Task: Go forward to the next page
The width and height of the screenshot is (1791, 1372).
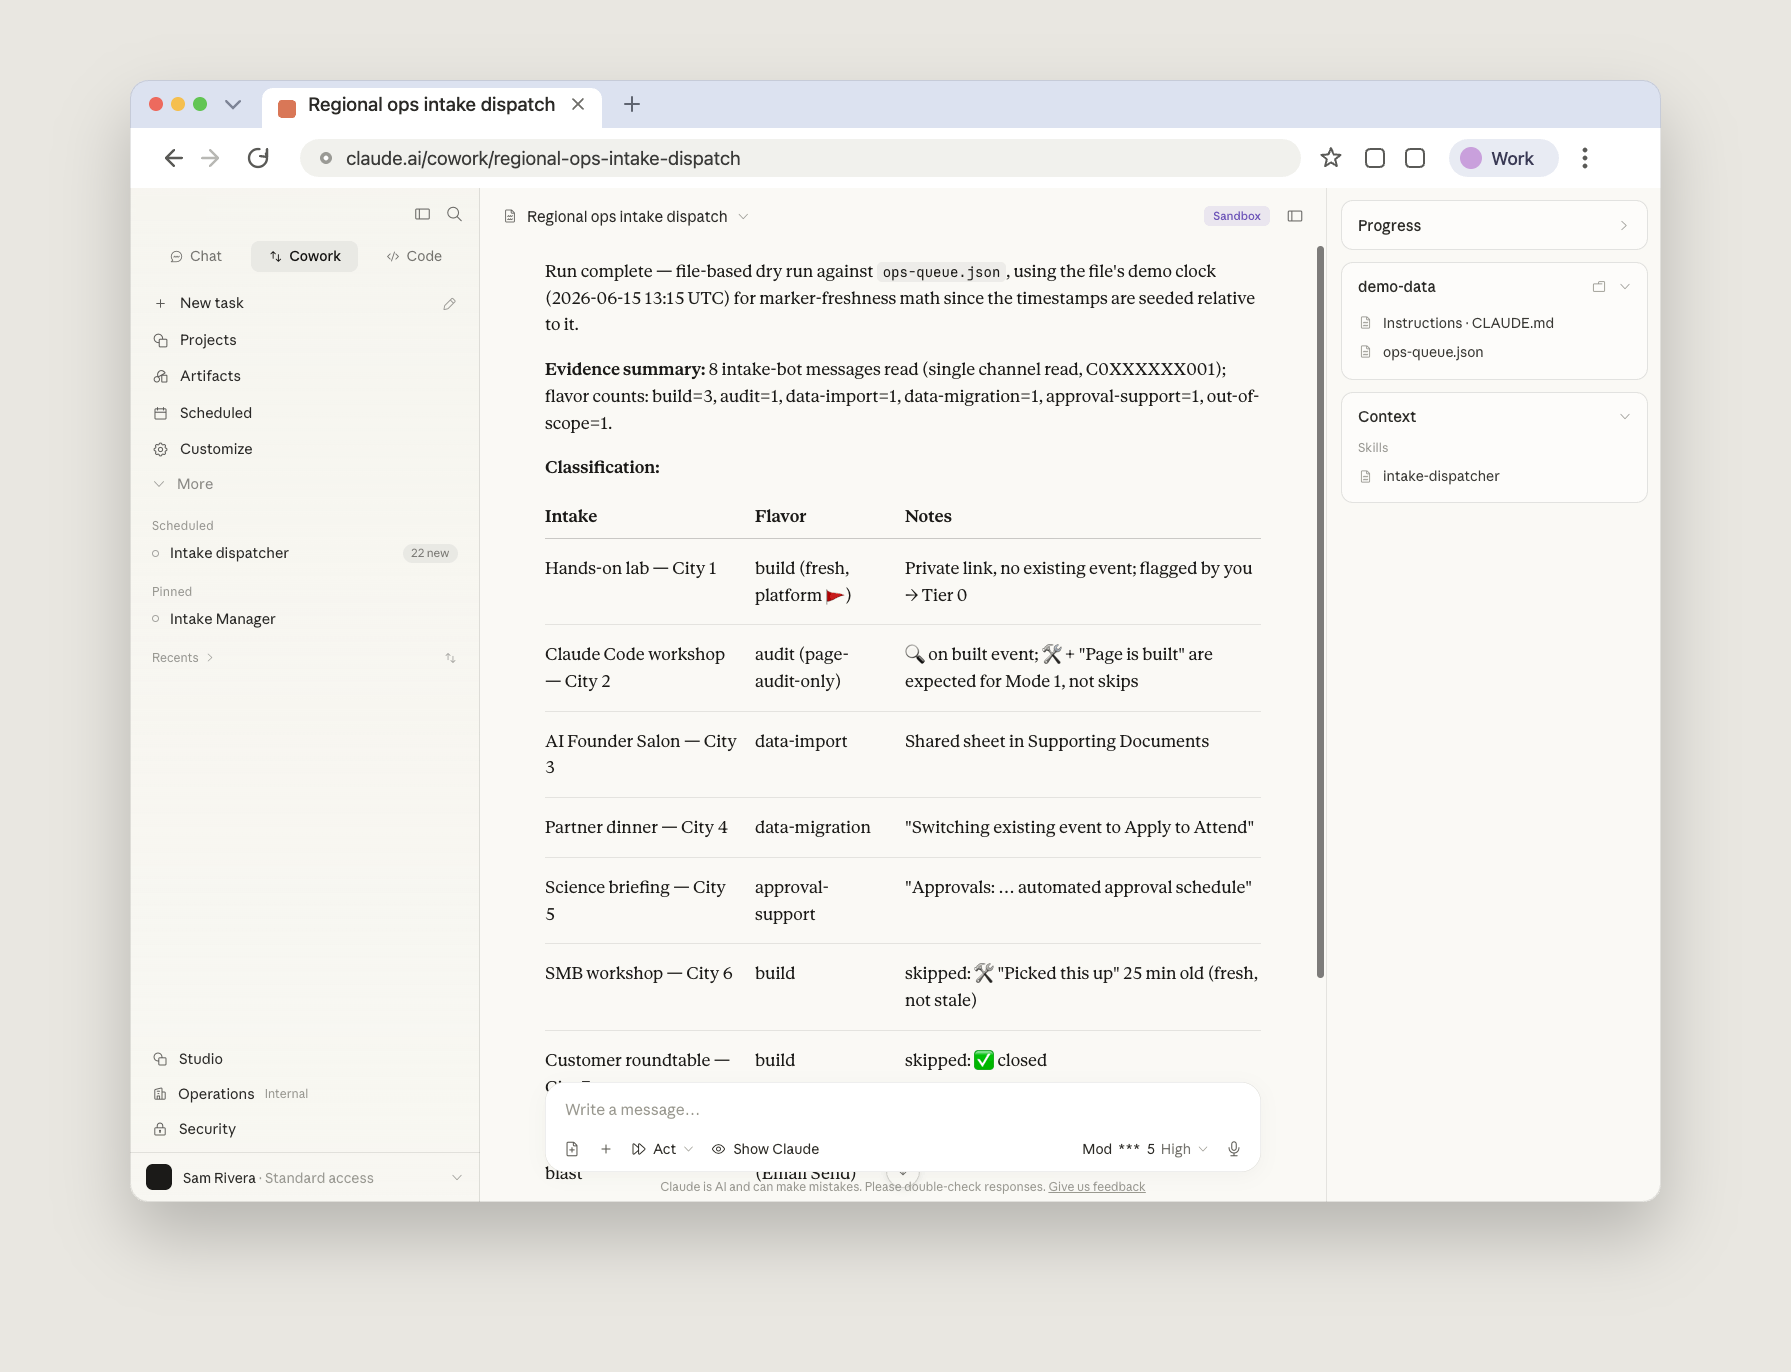Action: pyautogui.click(x=210, y=158)
